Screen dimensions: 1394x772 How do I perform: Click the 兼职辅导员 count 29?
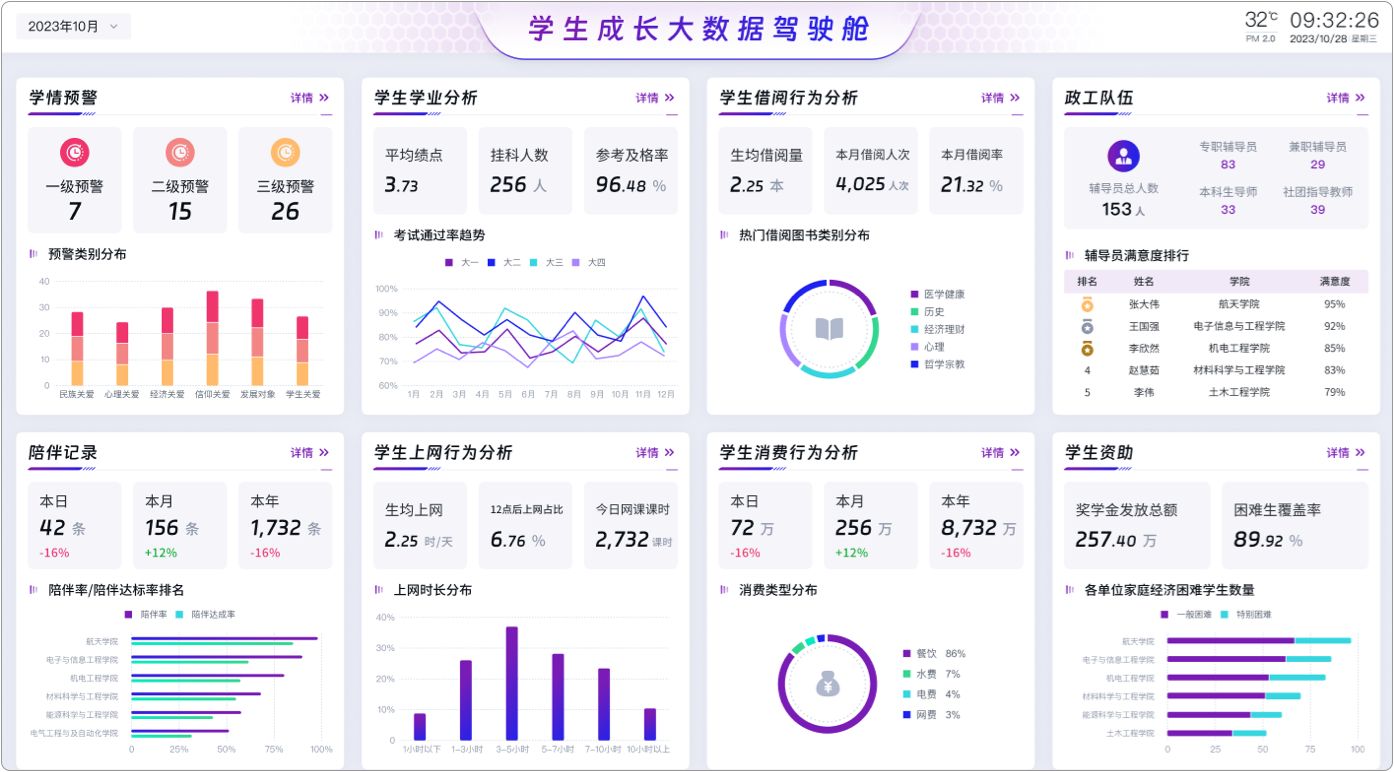tap(1318, 165)
